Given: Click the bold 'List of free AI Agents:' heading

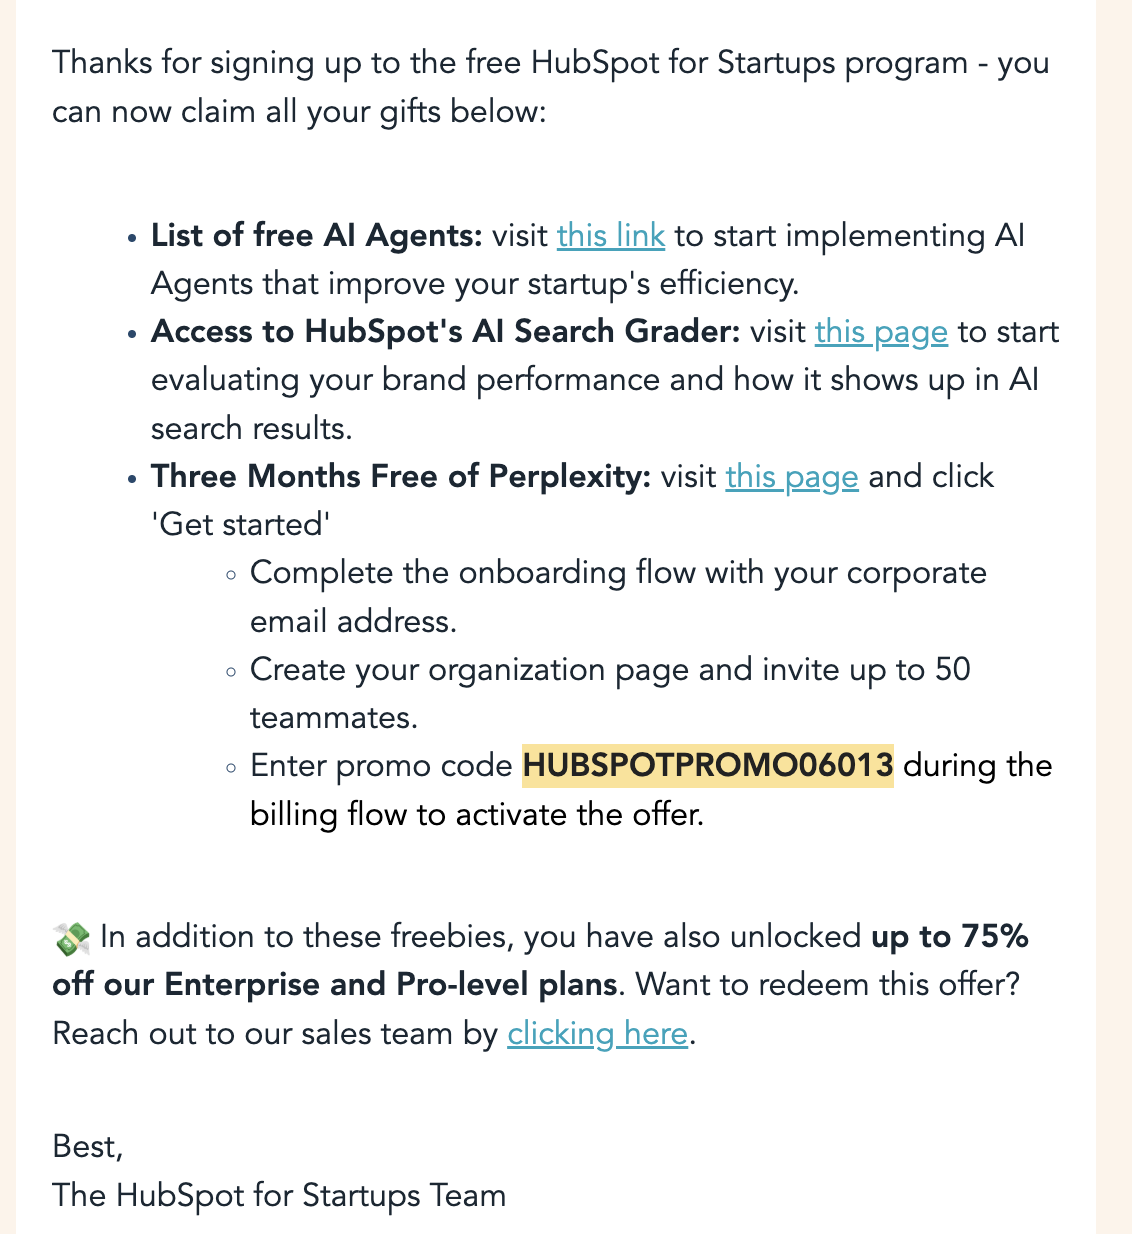Looking at the screenshot, I should [316, 236].
